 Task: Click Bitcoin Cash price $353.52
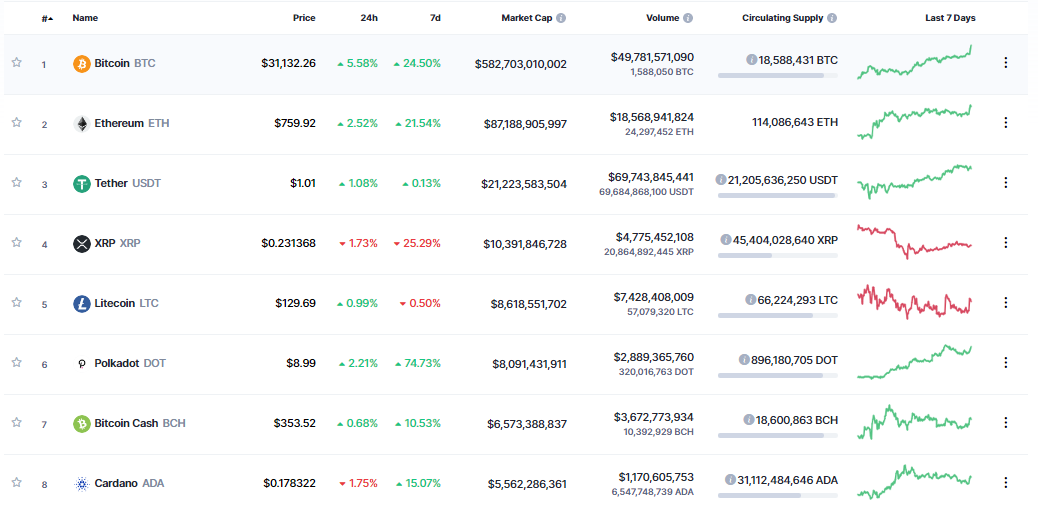click(295, 423)
